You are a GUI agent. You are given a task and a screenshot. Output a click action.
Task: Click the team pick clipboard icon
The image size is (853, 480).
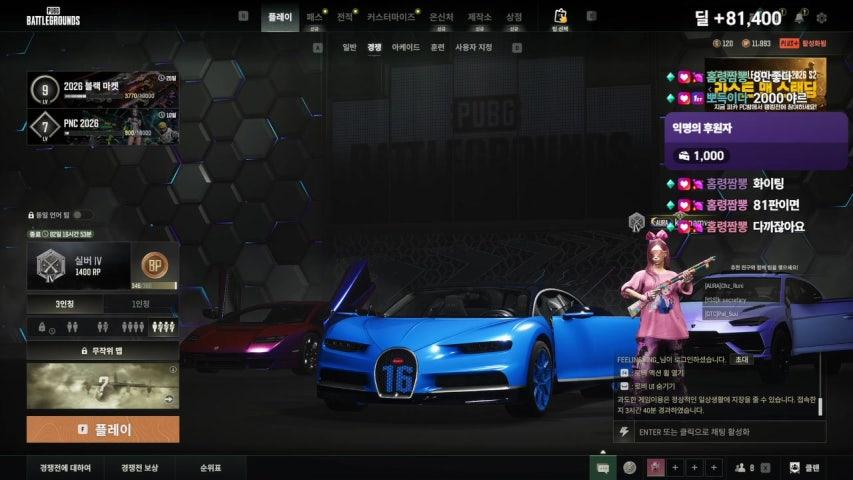560,19
